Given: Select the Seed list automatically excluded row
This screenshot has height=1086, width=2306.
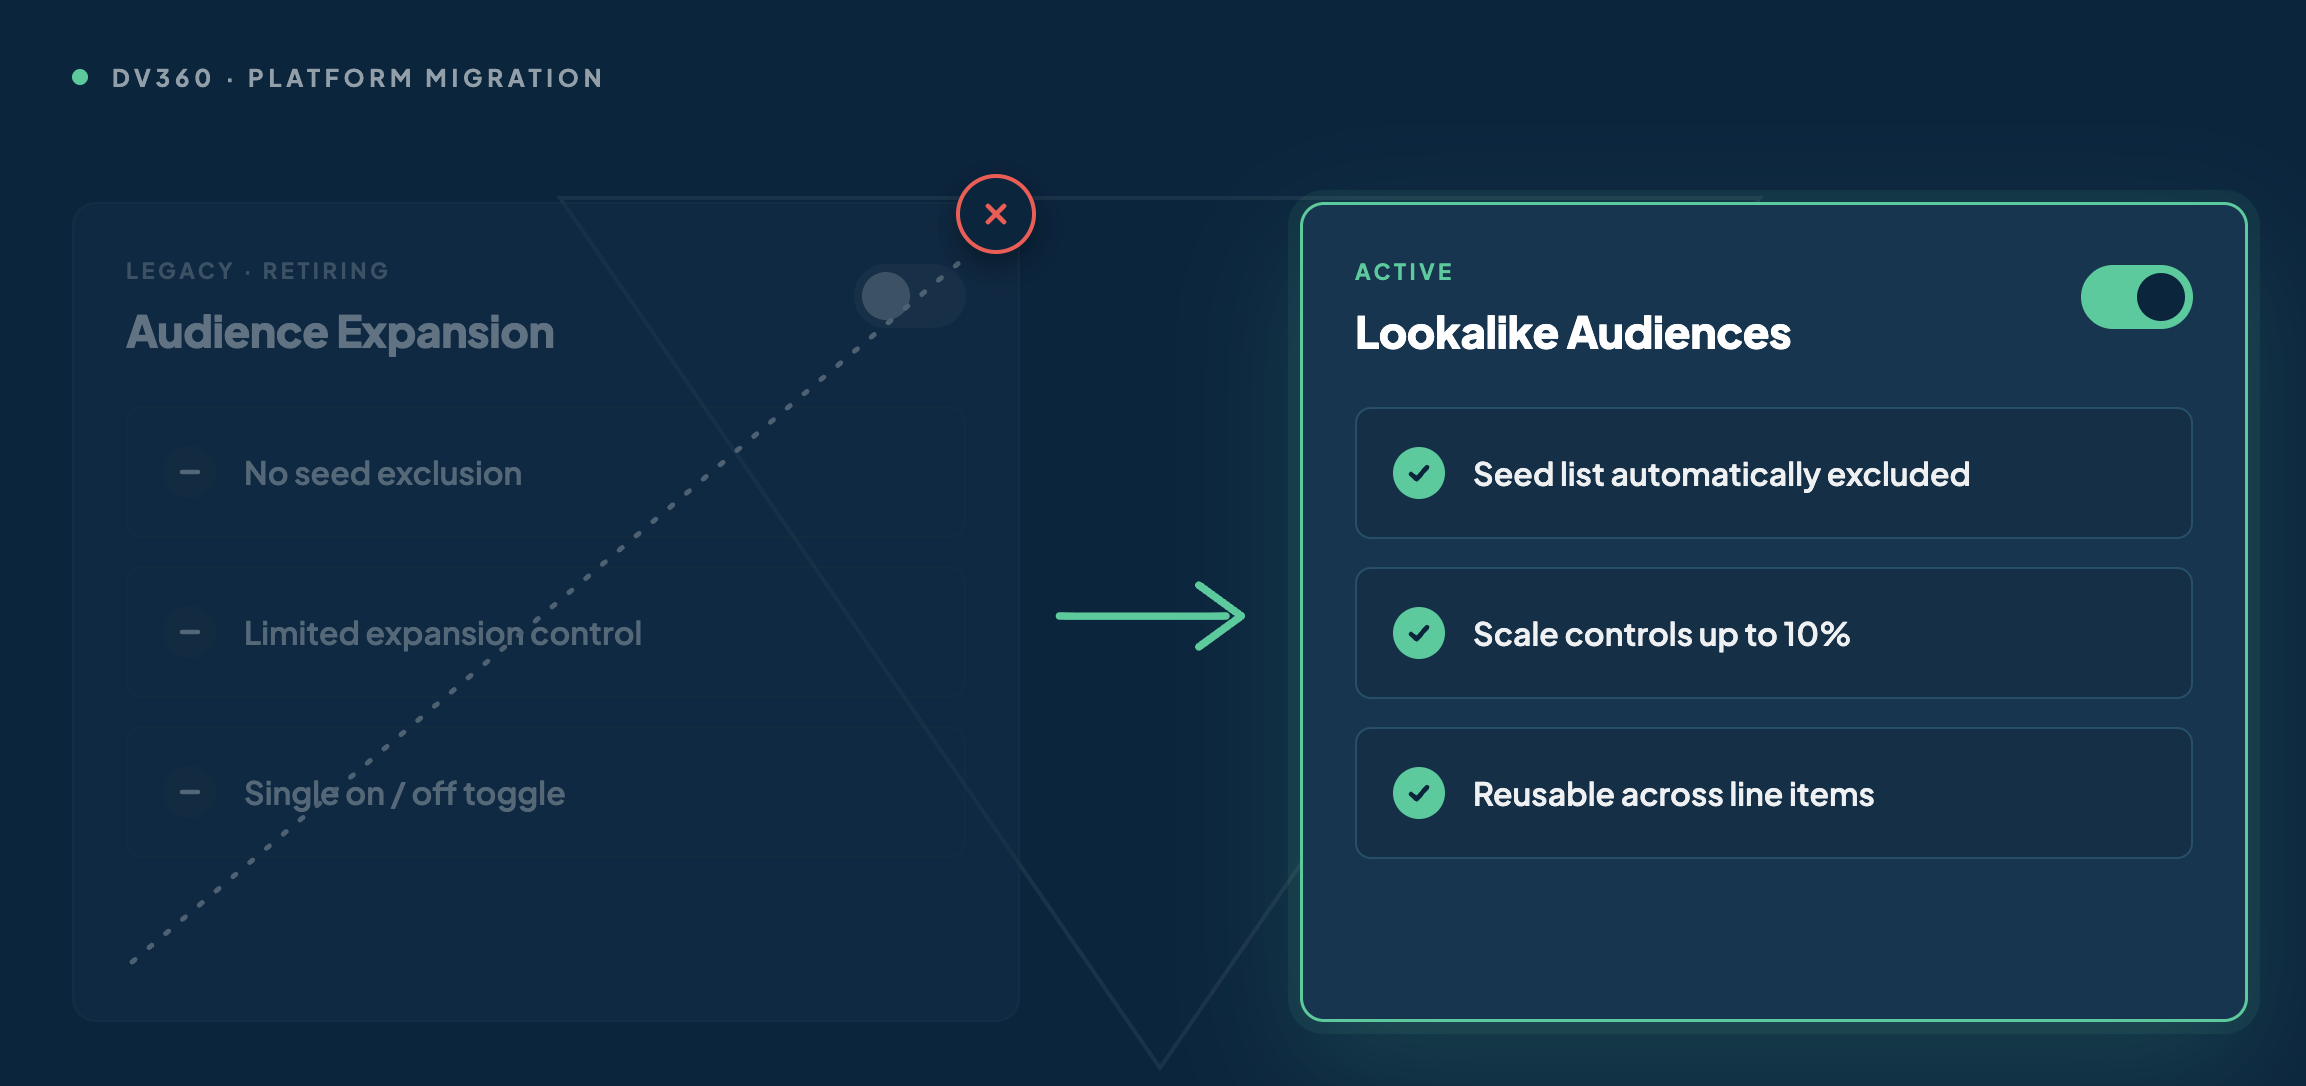Looking at the screenshot, I should coord(1773,473).
